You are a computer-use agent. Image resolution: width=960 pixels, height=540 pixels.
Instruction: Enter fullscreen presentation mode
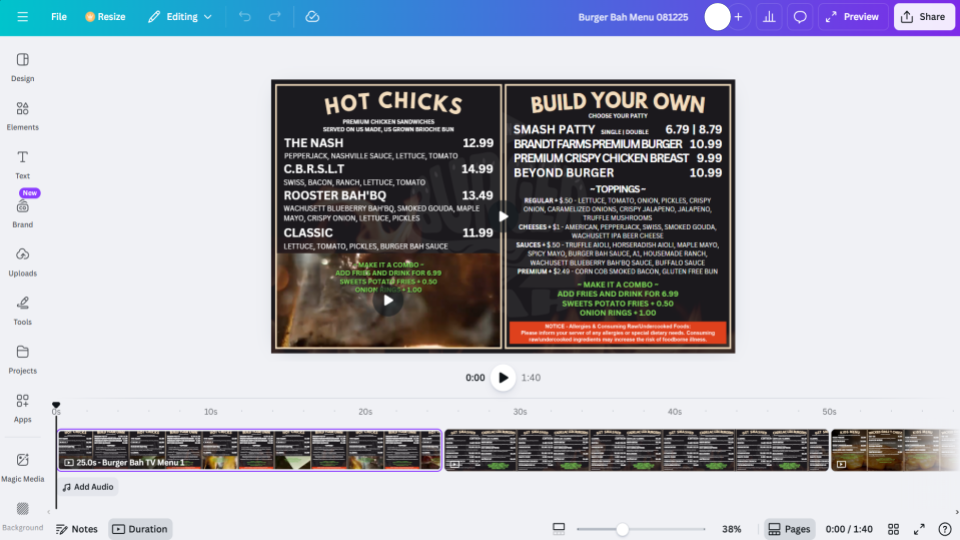tap(919, 529)
